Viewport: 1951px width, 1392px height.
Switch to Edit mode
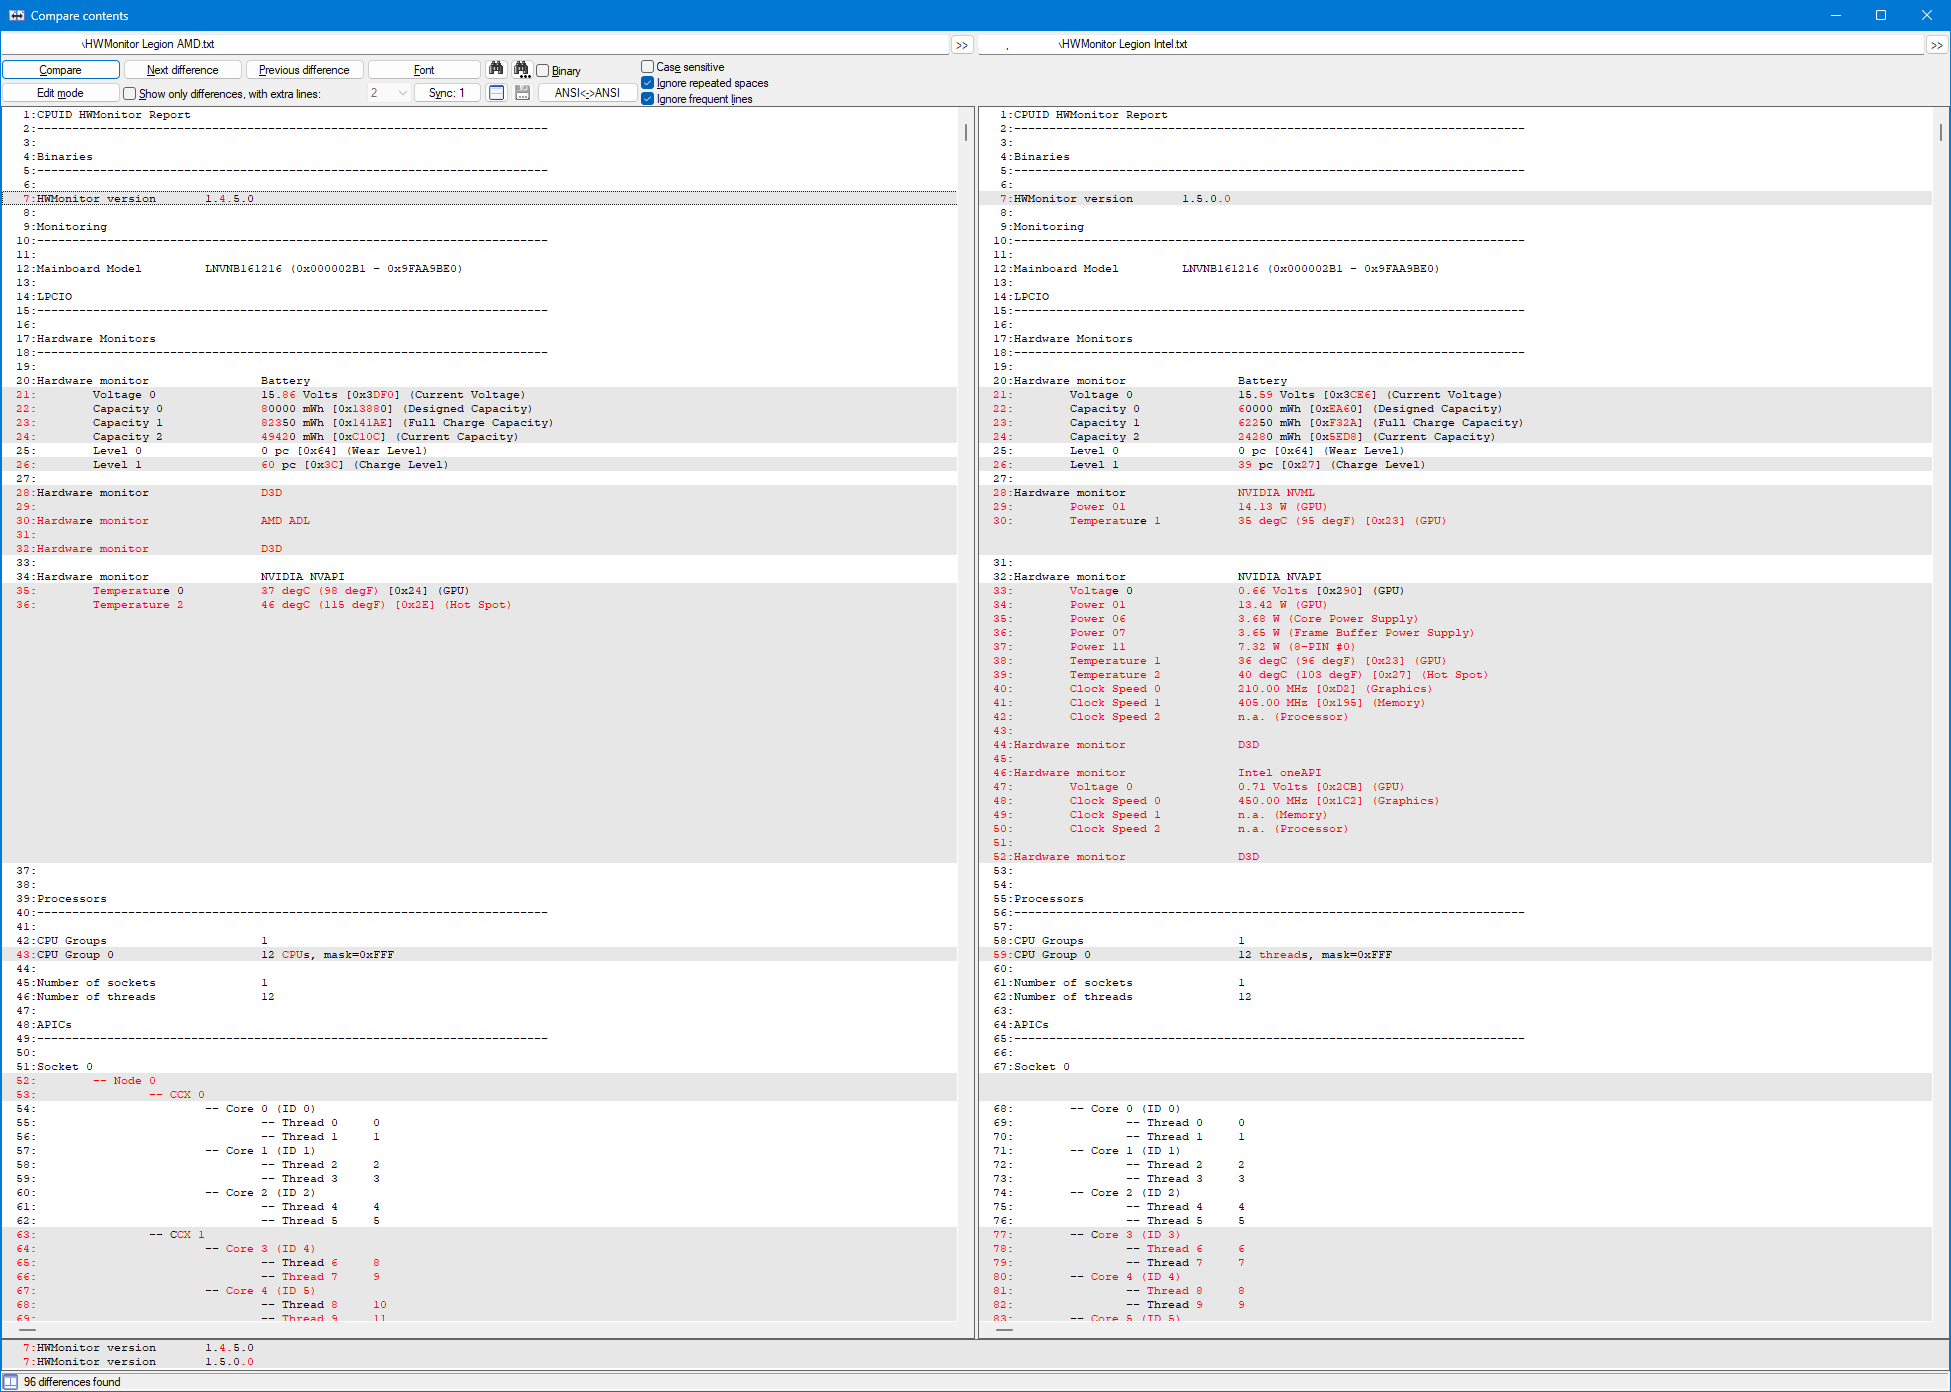(x=61, y=93)
